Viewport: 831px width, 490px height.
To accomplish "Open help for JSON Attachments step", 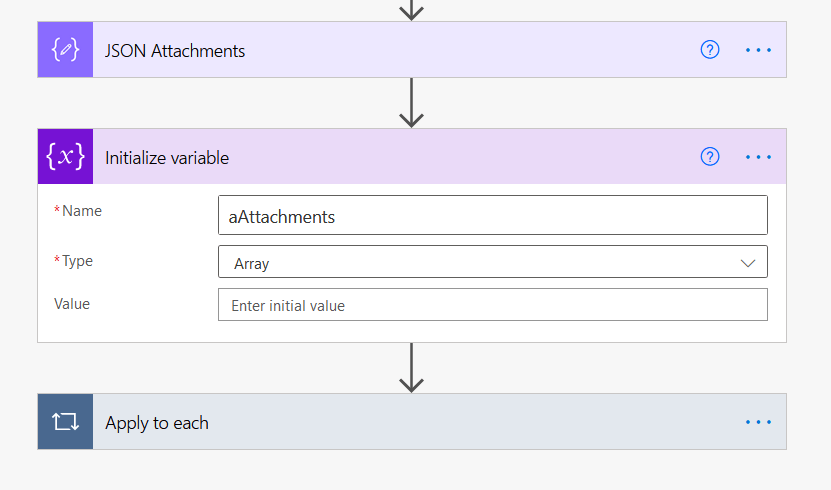I will (710, 50).
